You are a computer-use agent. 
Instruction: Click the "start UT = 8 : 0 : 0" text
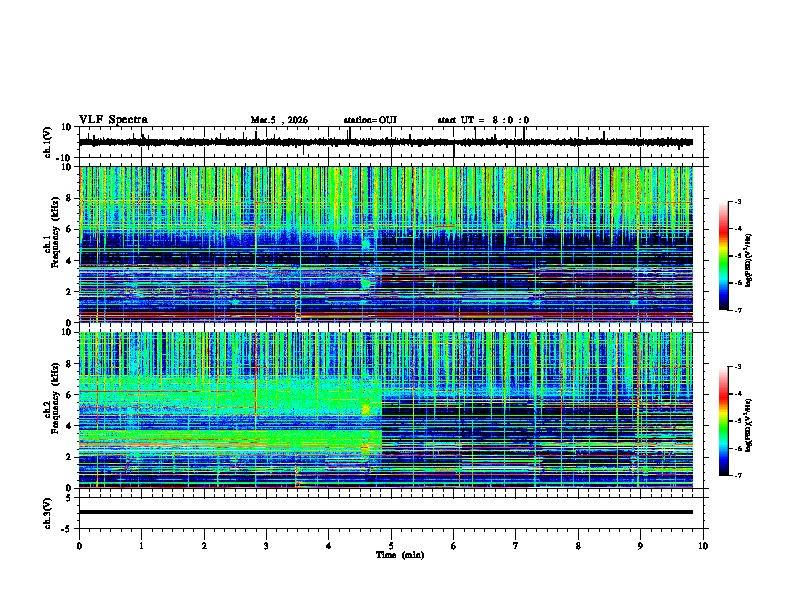[483, 120]
